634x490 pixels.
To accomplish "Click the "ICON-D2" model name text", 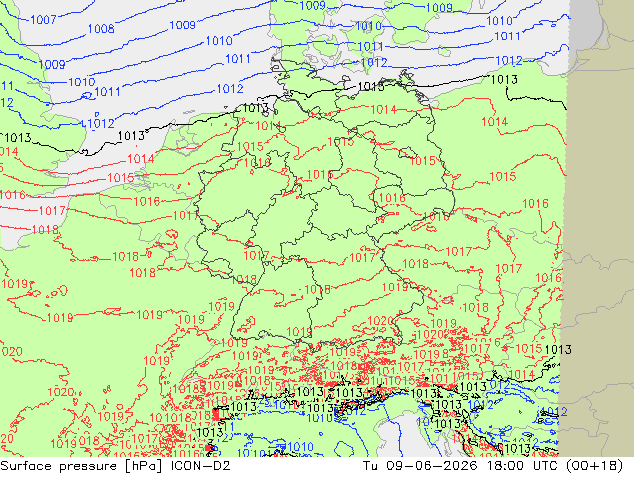I will (x=201, y=466).
